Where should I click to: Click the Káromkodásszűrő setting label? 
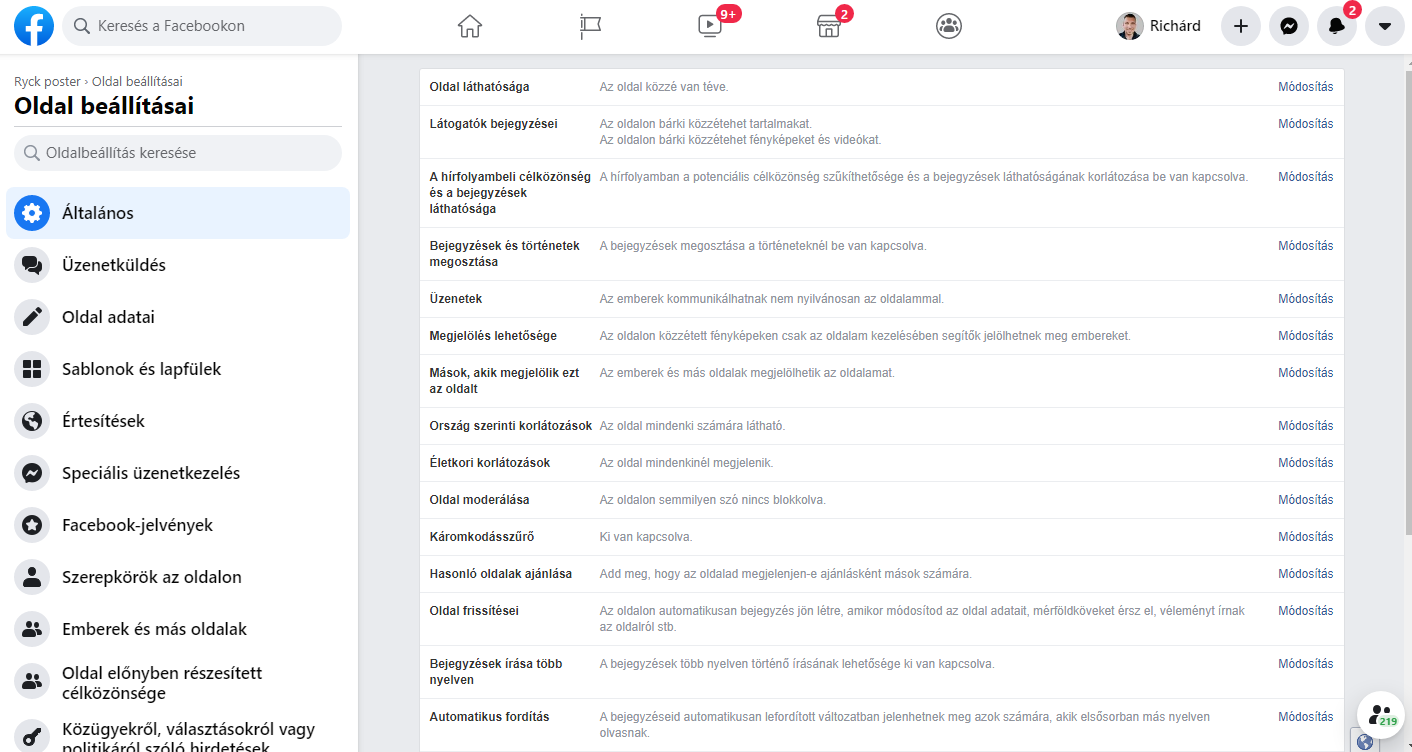[x=482, y=537]
